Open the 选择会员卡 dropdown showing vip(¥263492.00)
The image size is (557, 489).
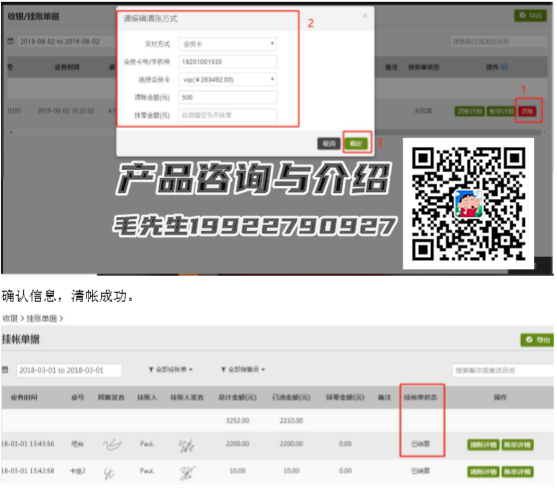[x=228, y=80]
